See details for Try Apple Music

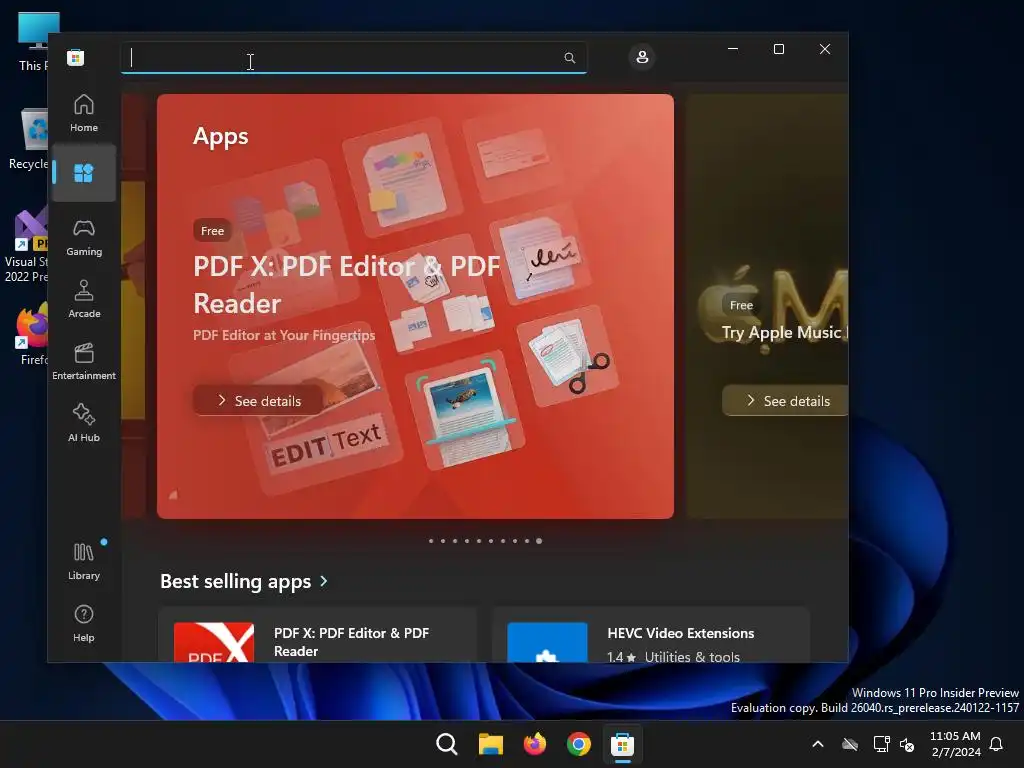pyautogui.click(x=786, y=400)
